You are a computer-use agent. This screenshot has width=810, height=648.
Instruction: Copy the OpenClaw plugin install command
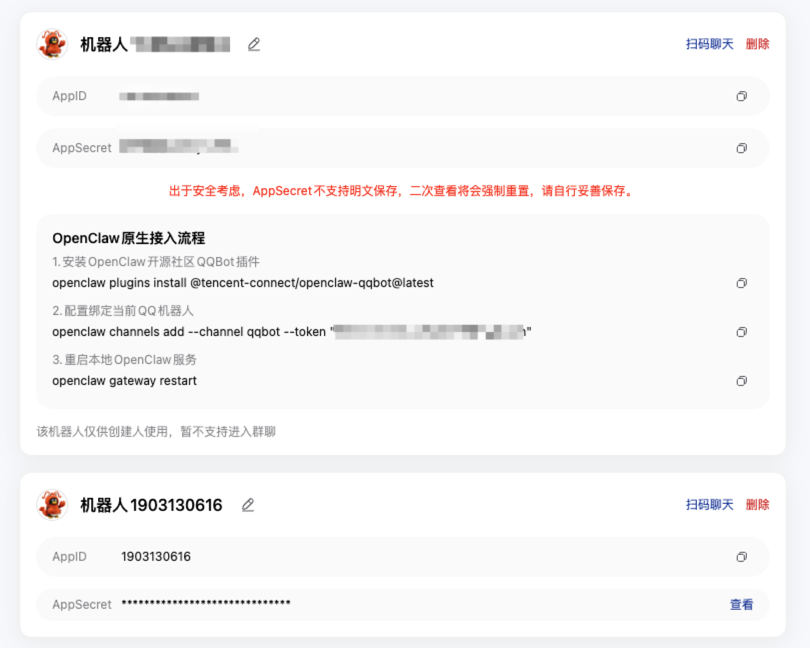pyautogui.click(x=741, y=283)
